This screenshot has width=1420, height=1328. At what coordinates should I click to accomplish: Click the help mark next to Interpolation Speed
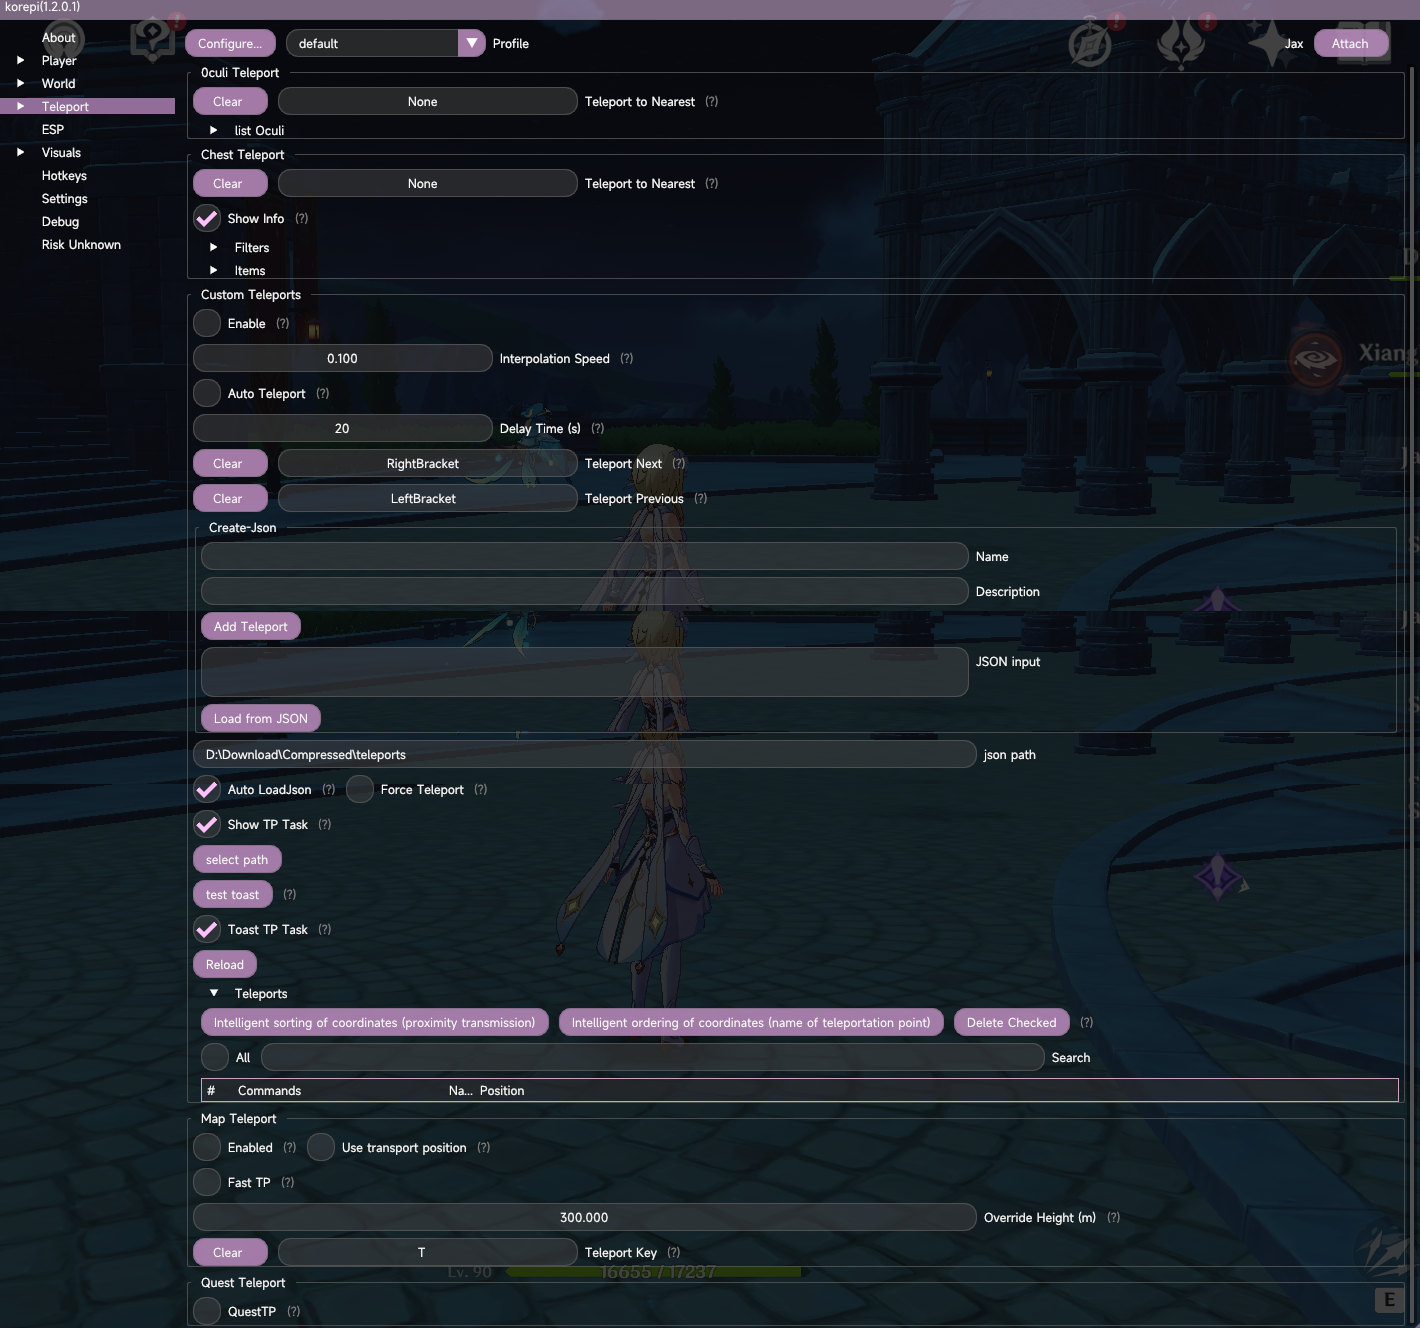[x=627, y=359]
